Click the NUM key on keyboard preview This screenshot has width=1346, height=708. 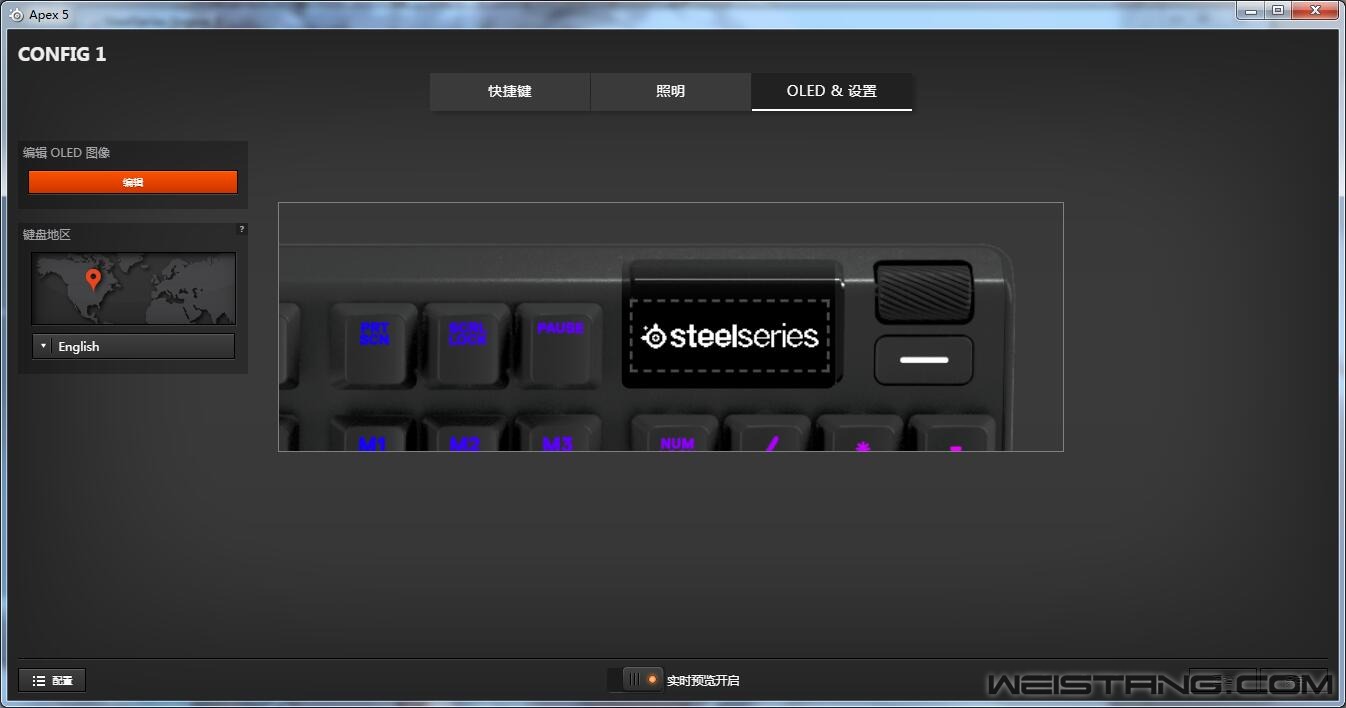pyautogui.click(x=676, y=433)
